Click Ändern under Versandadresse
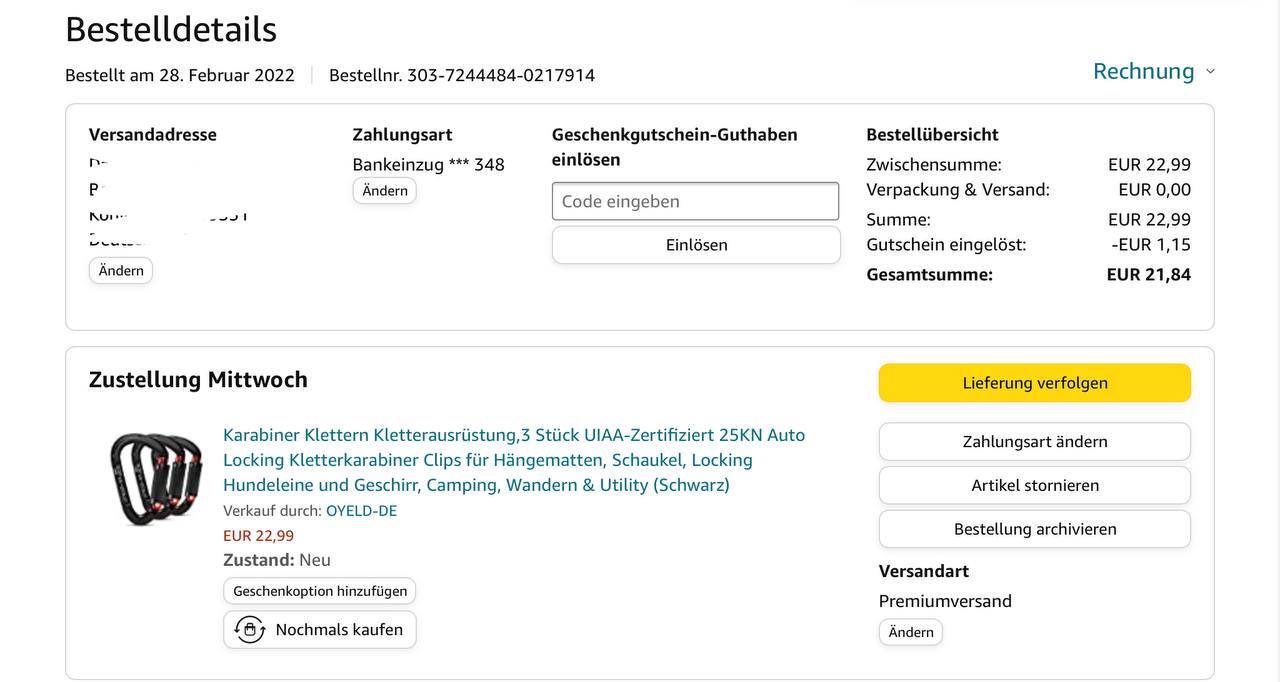 [121, 271]
